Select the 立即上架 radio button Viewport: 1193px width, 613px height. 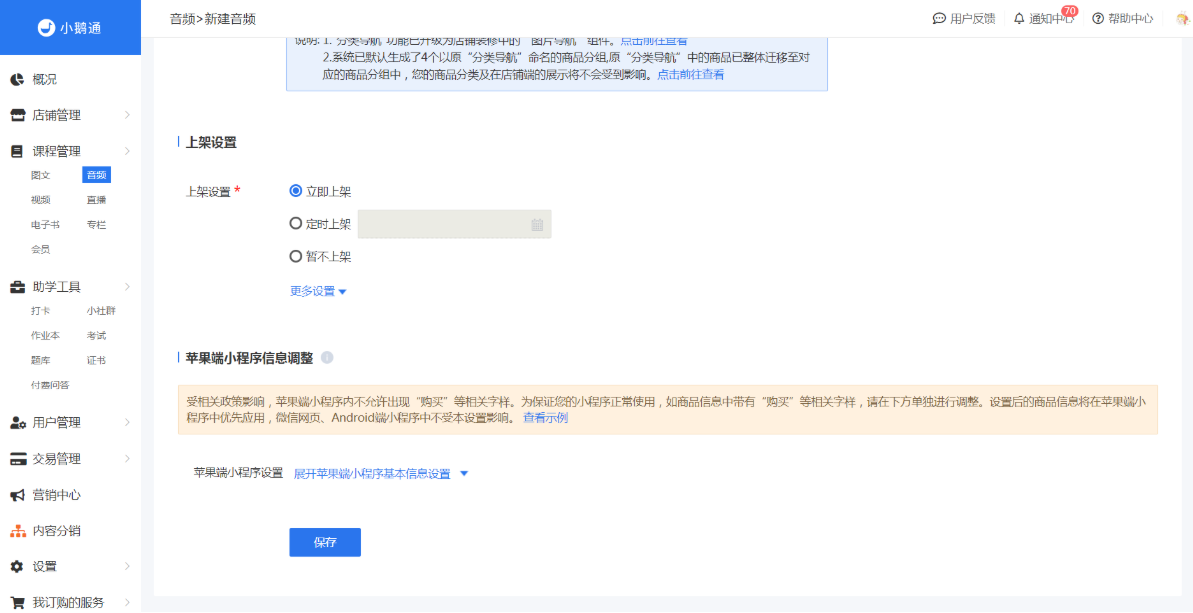coord(296,191)
